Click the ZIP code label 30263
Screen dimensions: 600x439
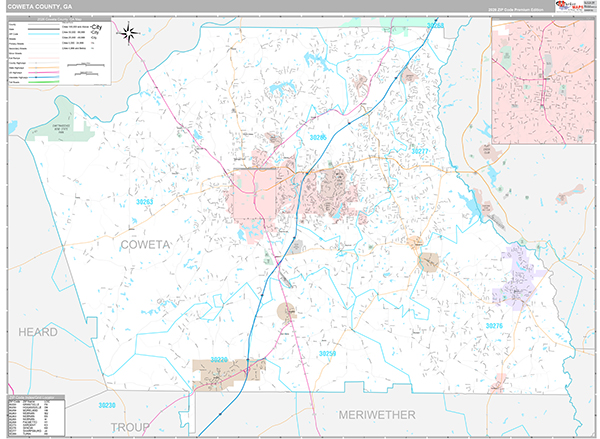(145, 201)
